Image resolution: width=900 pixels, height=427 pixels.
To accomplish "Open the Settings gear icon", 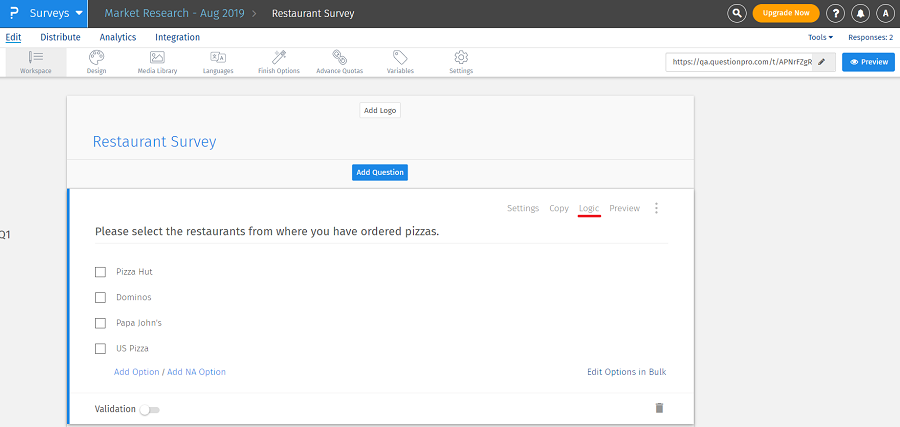I will (x=461, y=58).
